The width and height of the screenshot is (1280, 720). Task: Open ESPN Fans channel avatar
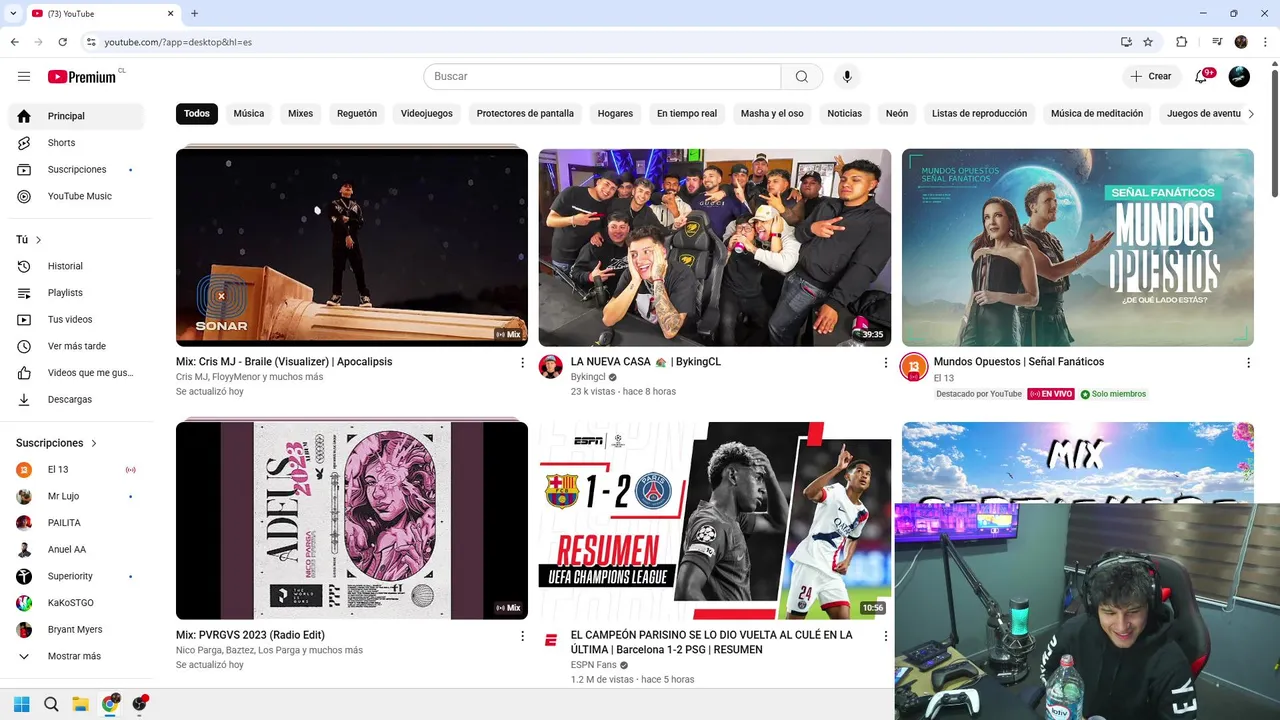click(551, 639)
